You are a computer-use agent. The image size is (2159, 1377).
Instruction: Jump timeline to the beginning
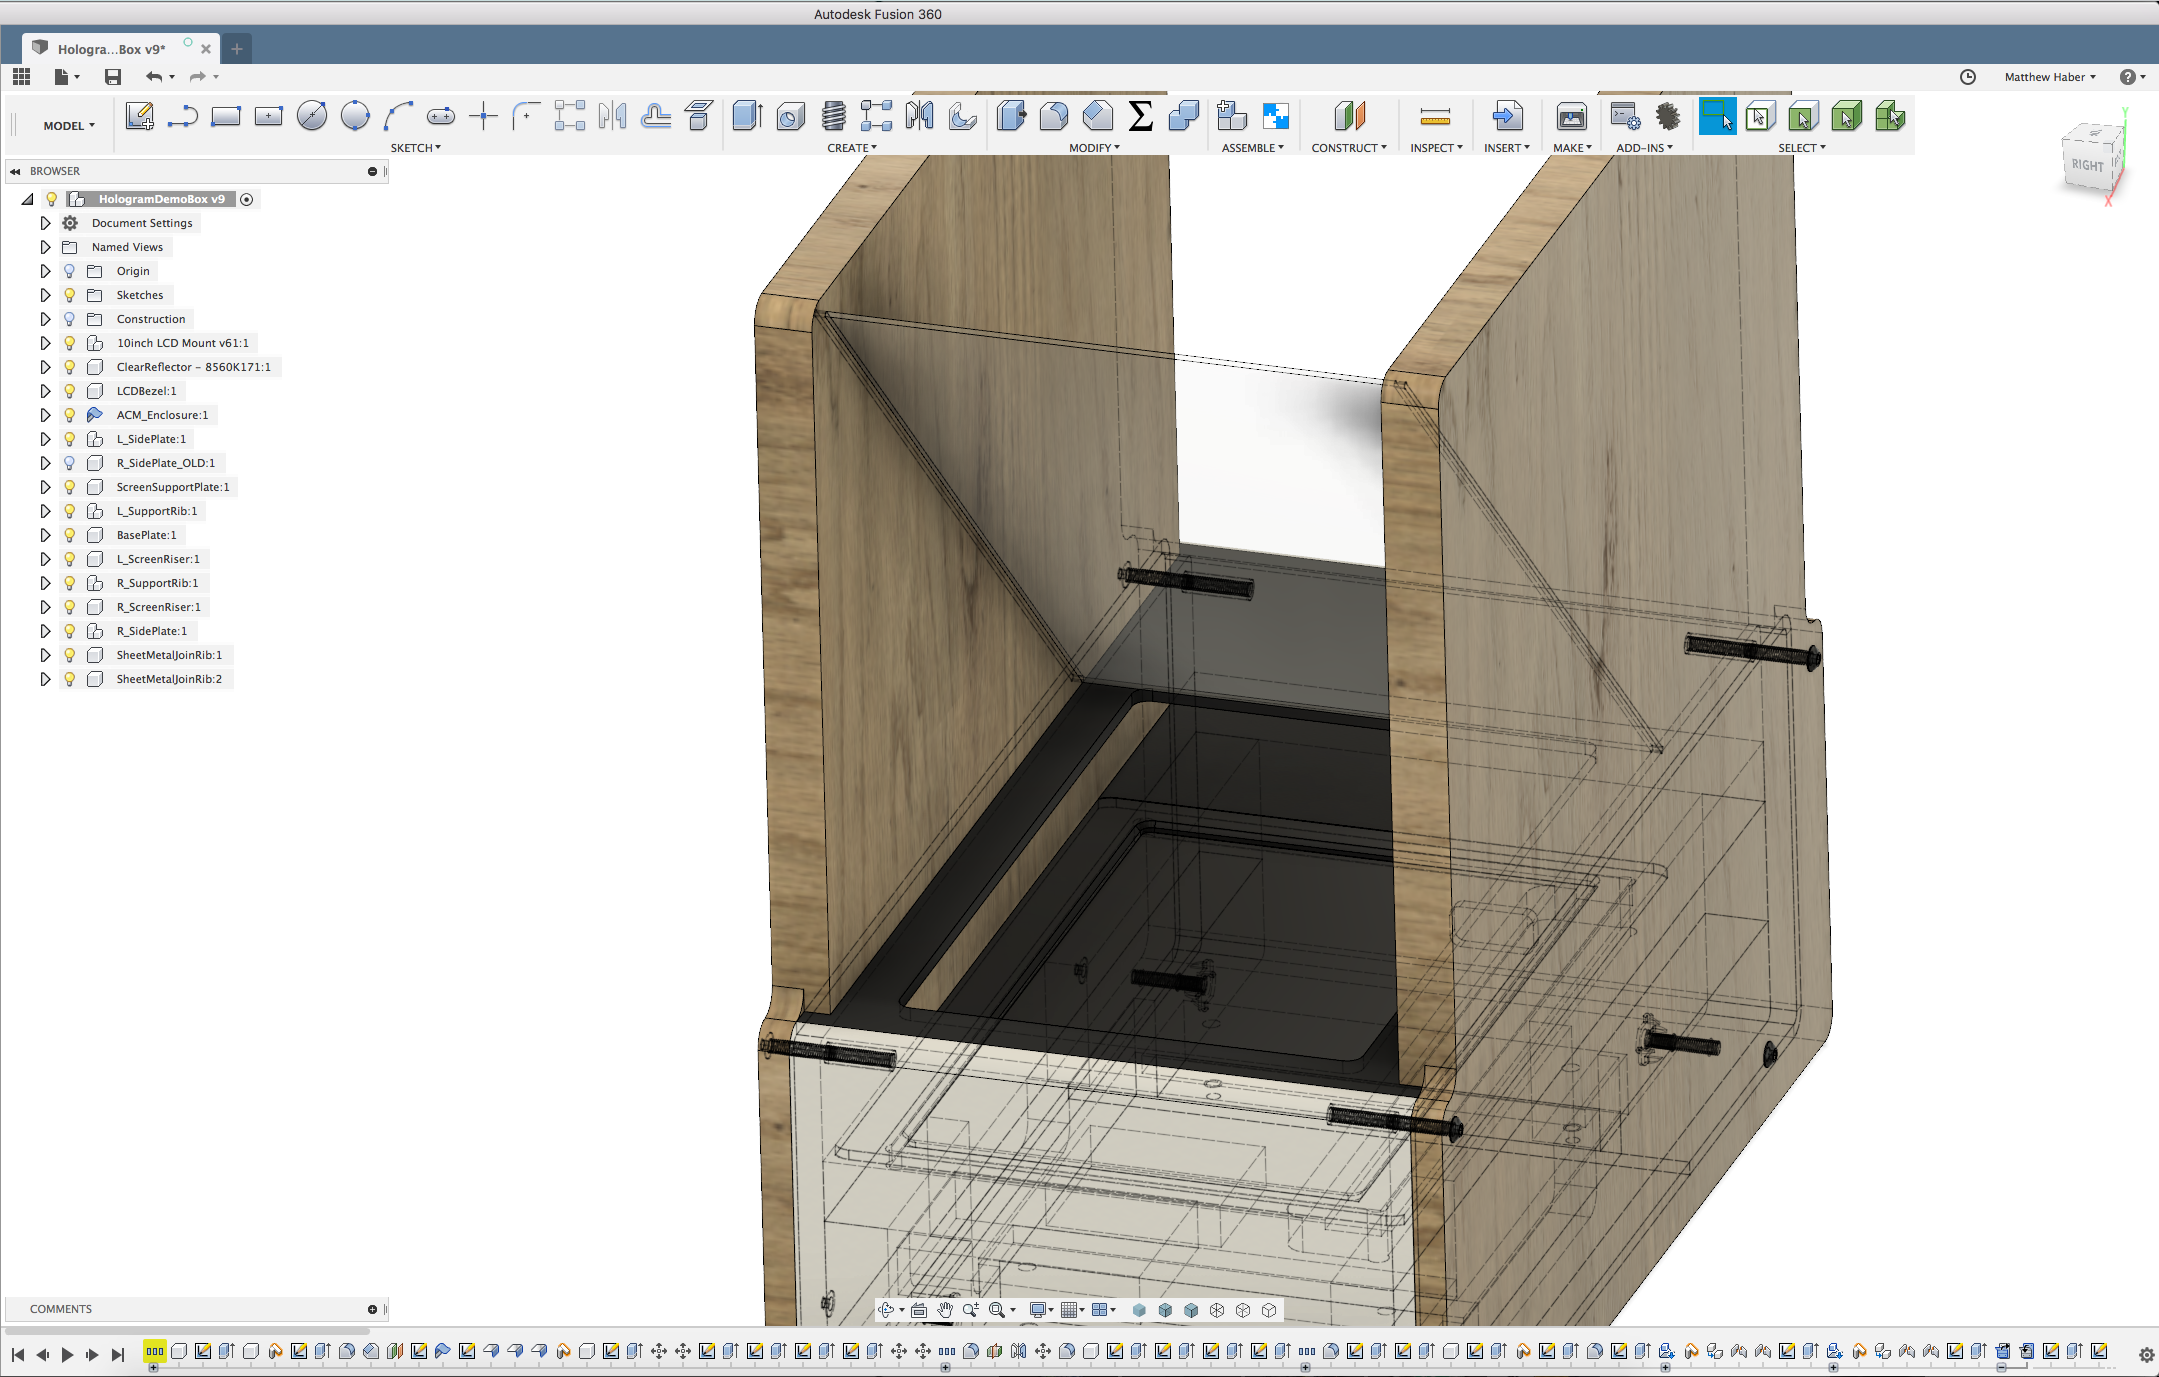coord(18,1355)
